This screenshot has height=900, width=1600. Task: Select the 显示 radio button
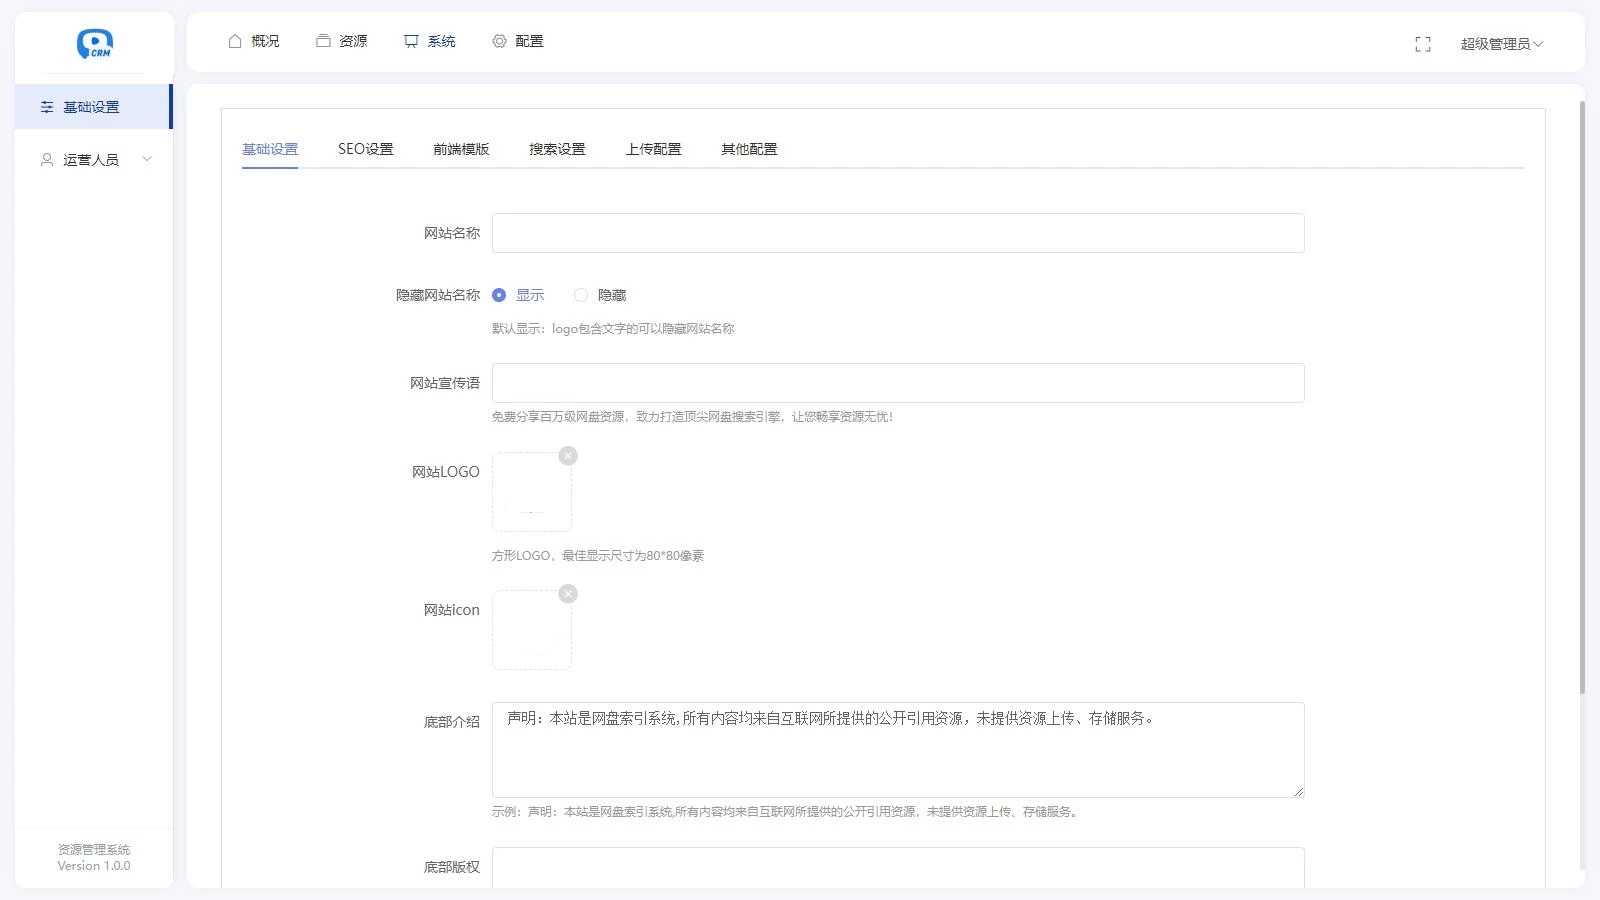499,295
